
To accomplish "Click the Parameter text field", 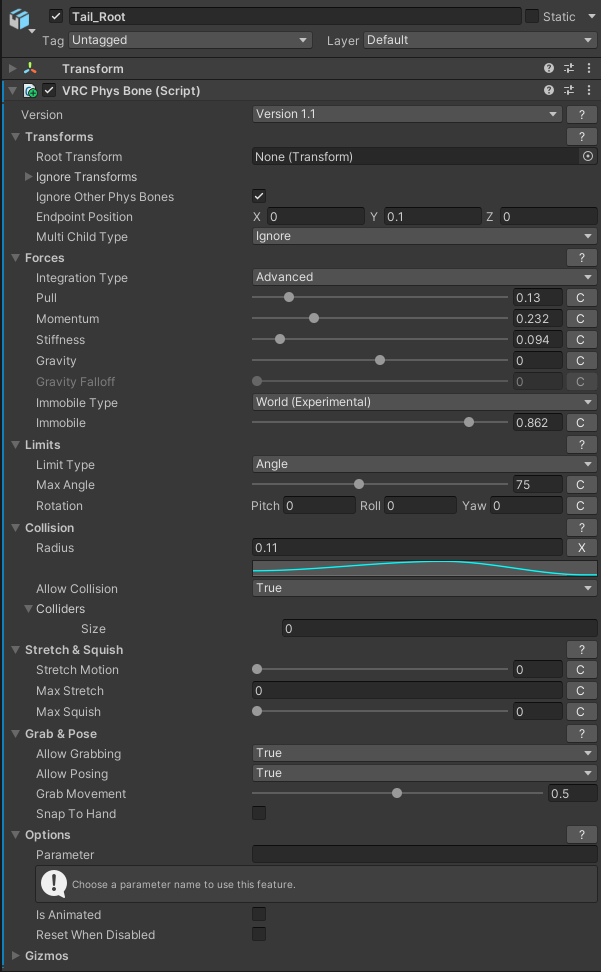I will point(424,855).
